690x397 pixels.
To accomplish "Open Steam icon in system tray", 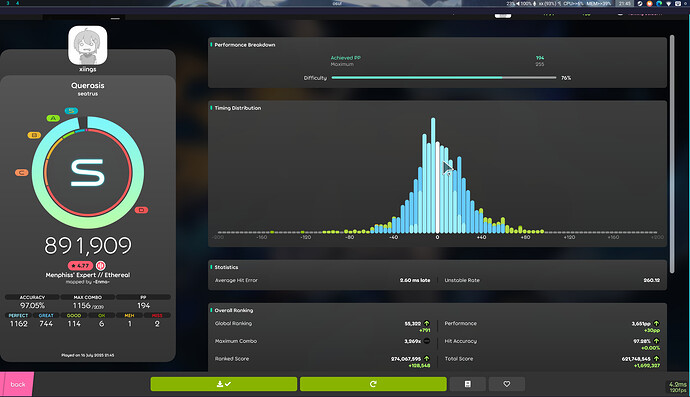I will coord(640,3).
